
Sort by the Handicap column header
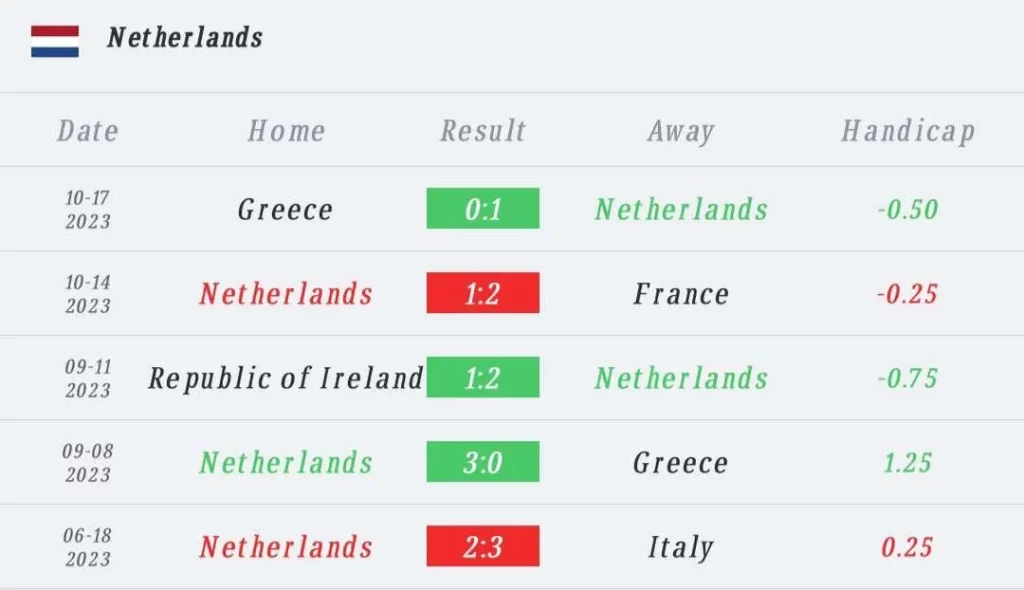point(908,131)
